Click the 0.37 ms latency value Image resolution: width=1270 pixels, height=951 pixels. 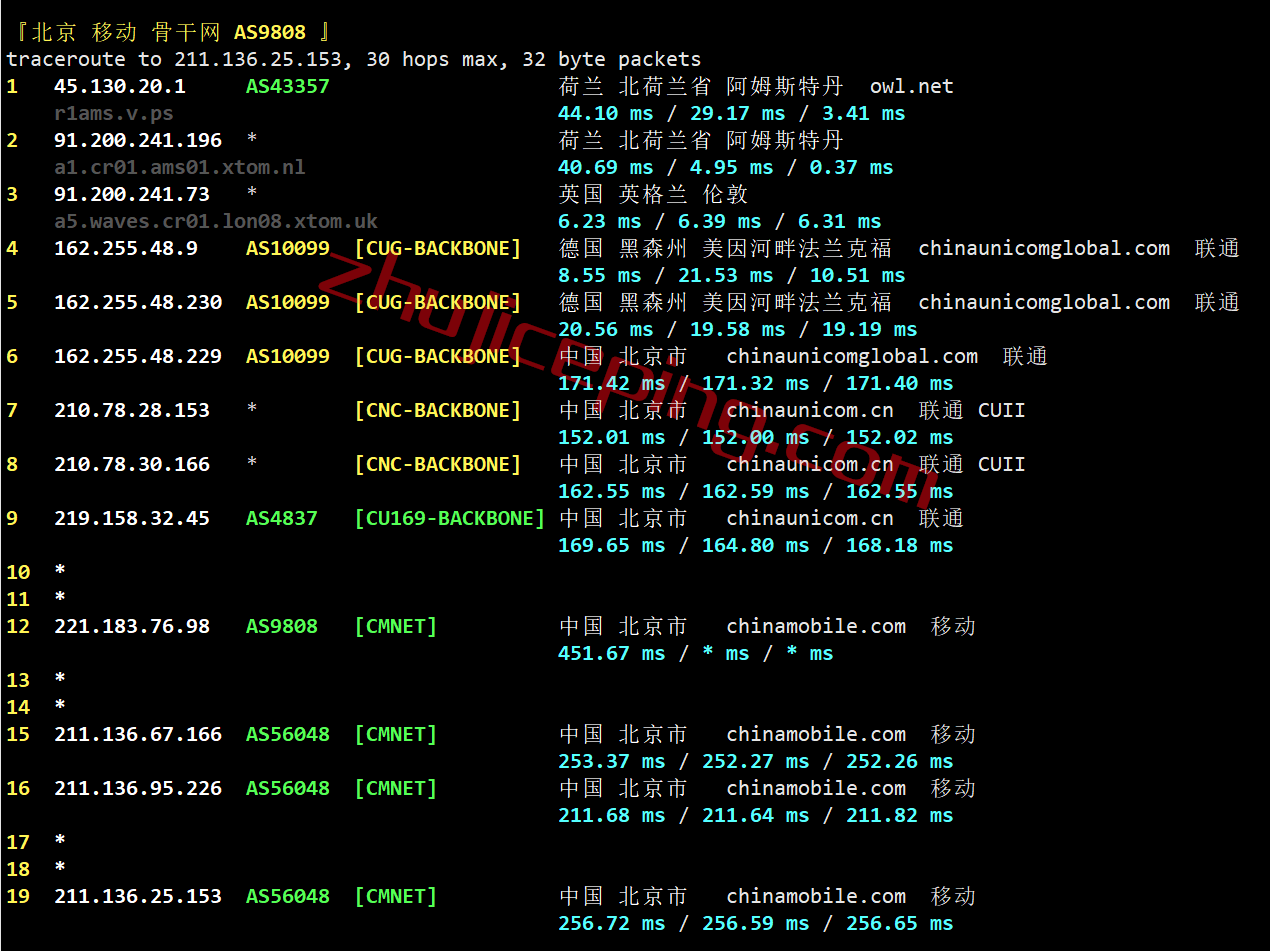[852, 167]
